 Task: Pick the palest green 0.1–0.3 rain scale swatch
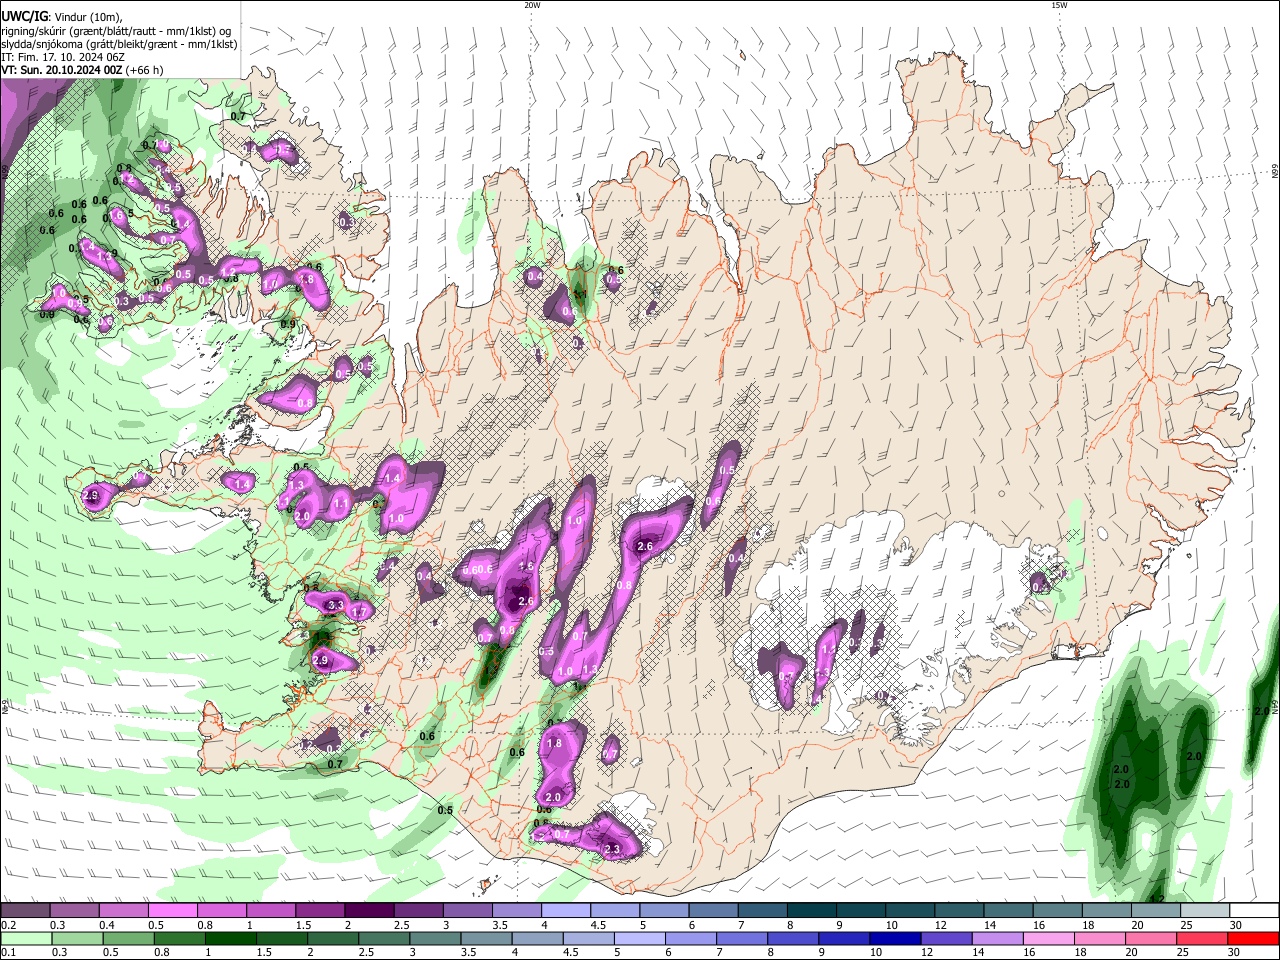point(25,938)
